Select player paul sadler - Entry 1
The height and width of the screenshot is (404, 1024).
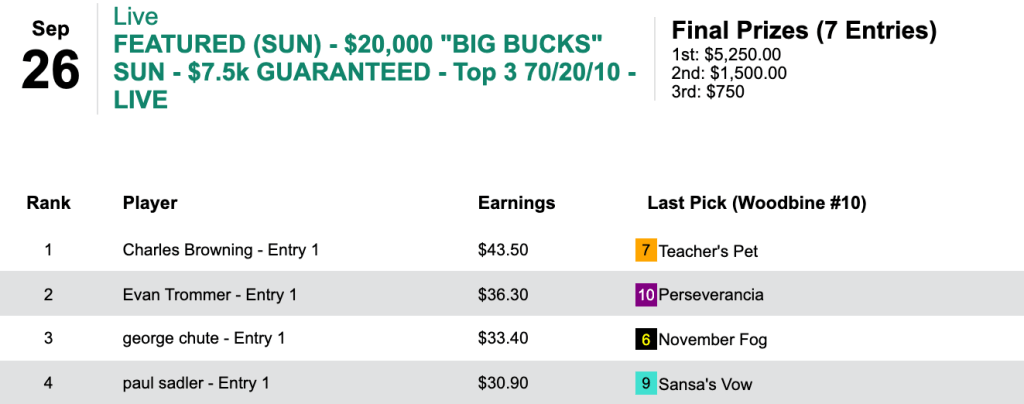[x=196, y=383]
